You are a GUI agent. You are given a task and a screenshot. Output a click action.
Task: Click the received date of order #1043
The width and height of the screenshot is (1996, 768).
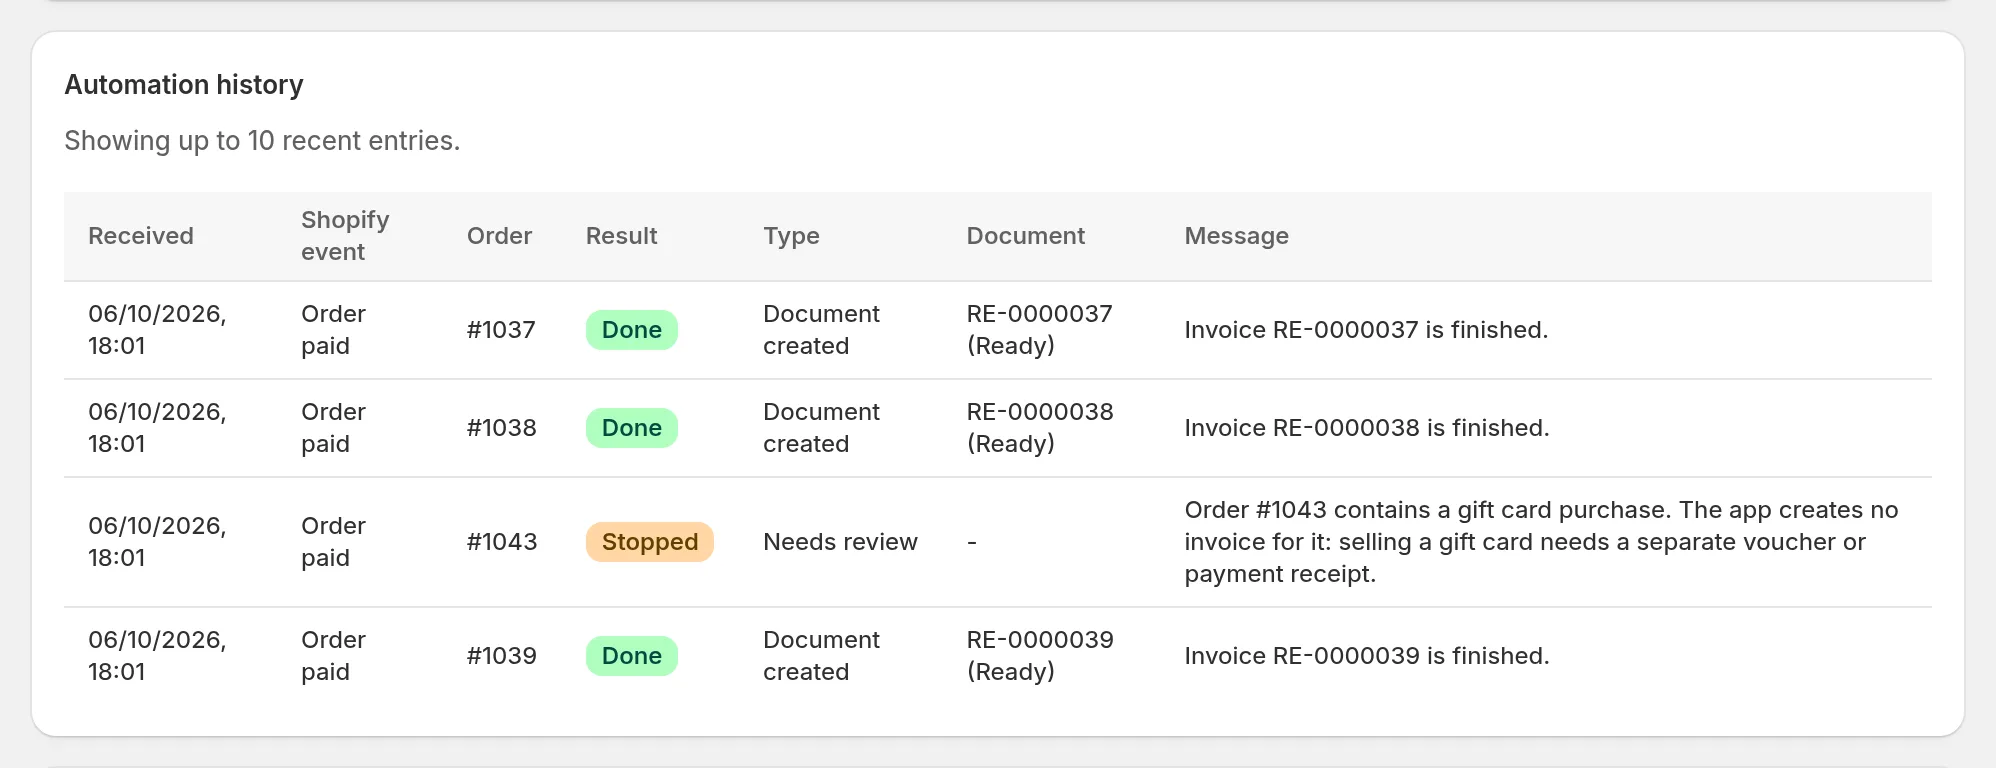(157, 542)
